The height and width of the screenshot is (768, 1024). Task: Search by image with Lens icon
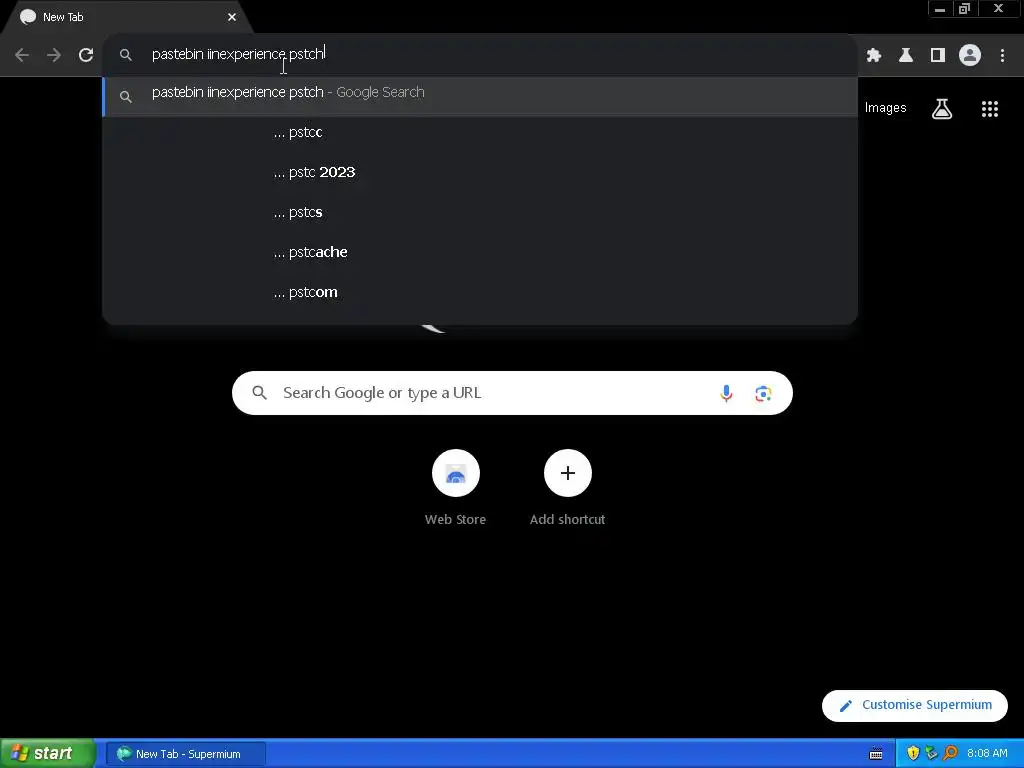tap(763, 393)
